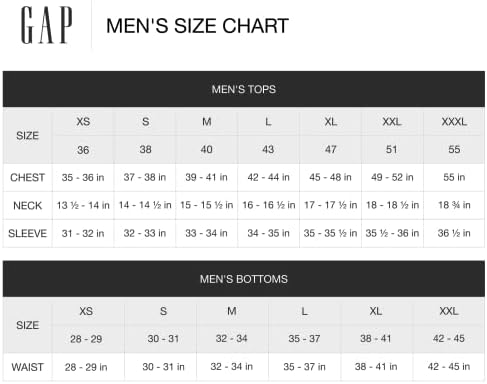Select the MEN'S TOPS header bar
The width and height of the screenshot is (487, 384).
244,89
